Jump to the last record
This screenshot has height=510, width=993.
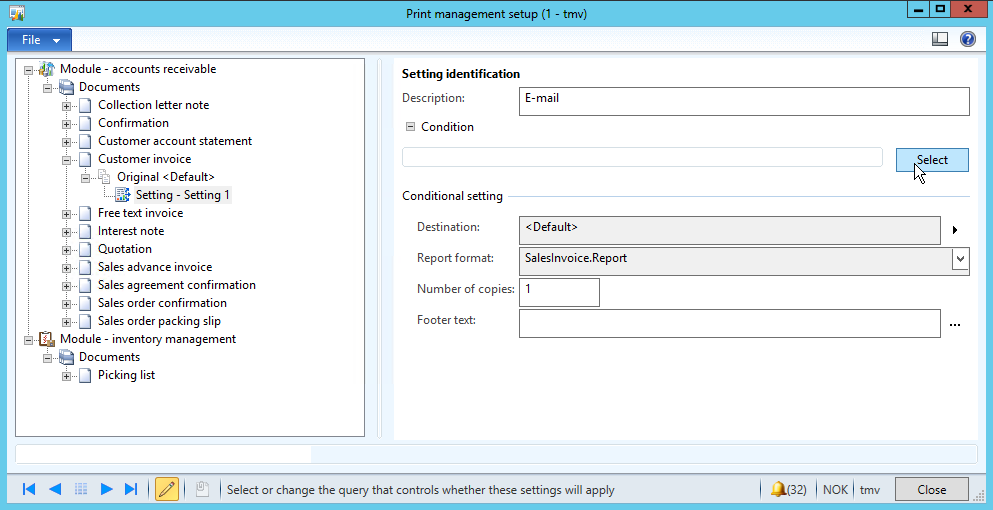tap(131, 489)
